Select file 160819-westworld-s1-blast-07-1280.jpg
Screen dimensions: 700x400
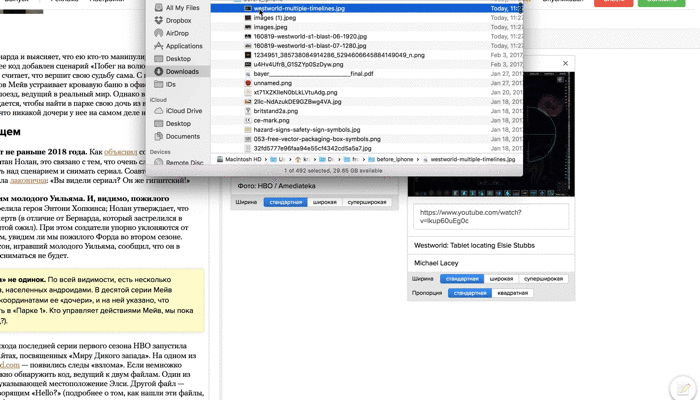click(x=310, y=46)
